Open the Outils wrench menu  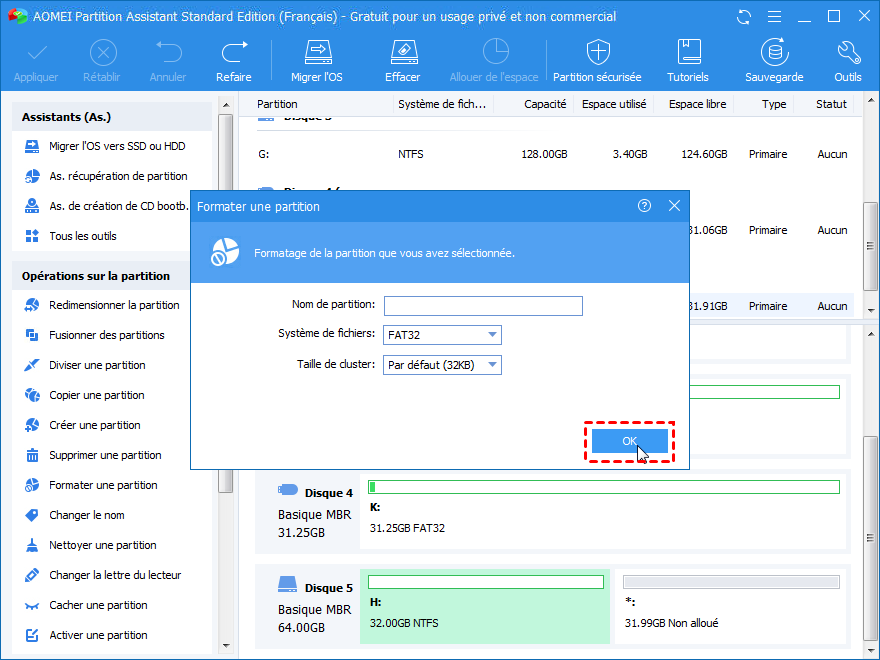pos(847,61)
